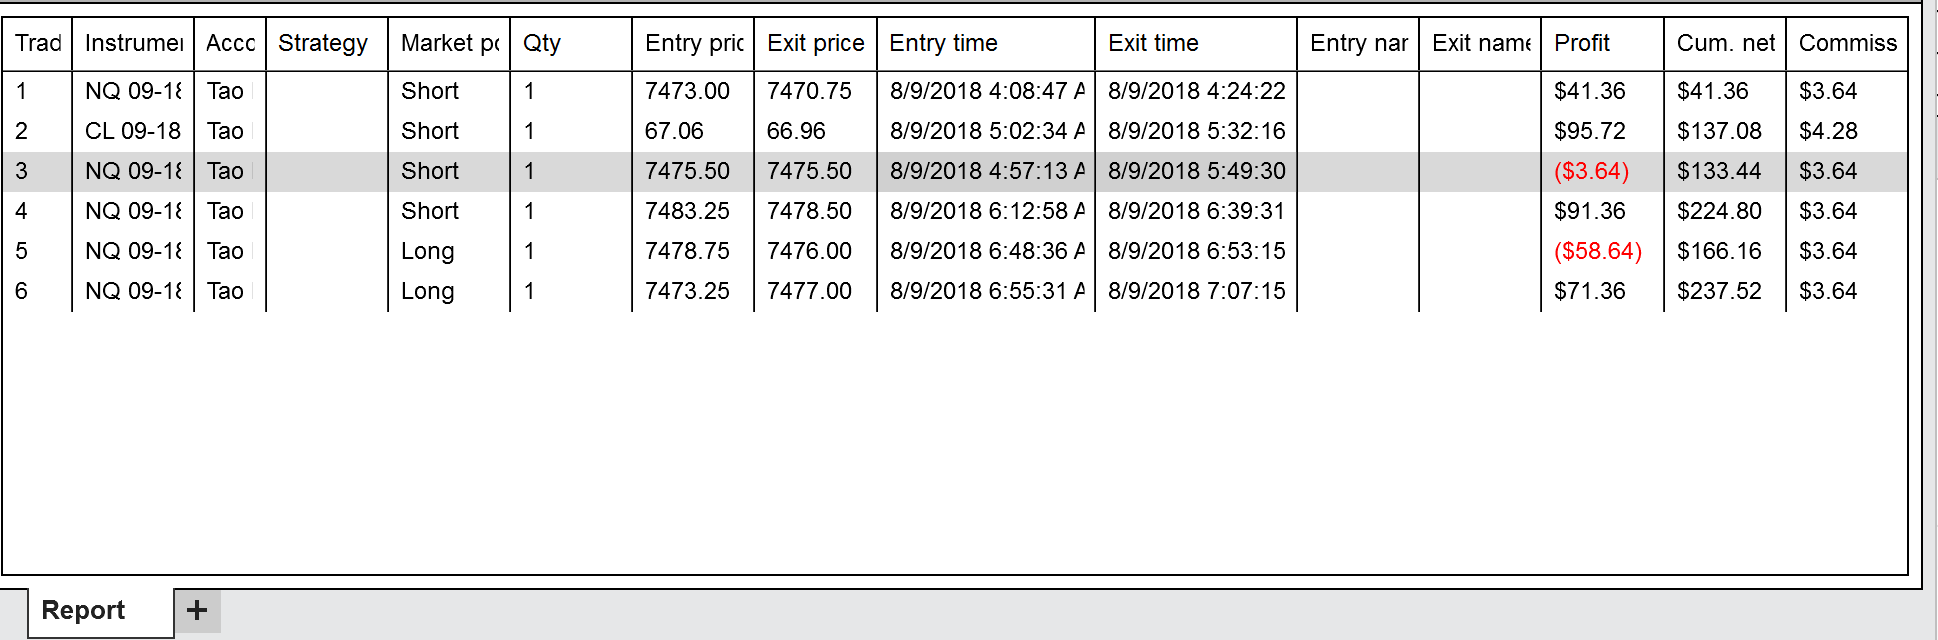Select the Cum. net profit header
1938x640 pixels.
(1725, 44)
